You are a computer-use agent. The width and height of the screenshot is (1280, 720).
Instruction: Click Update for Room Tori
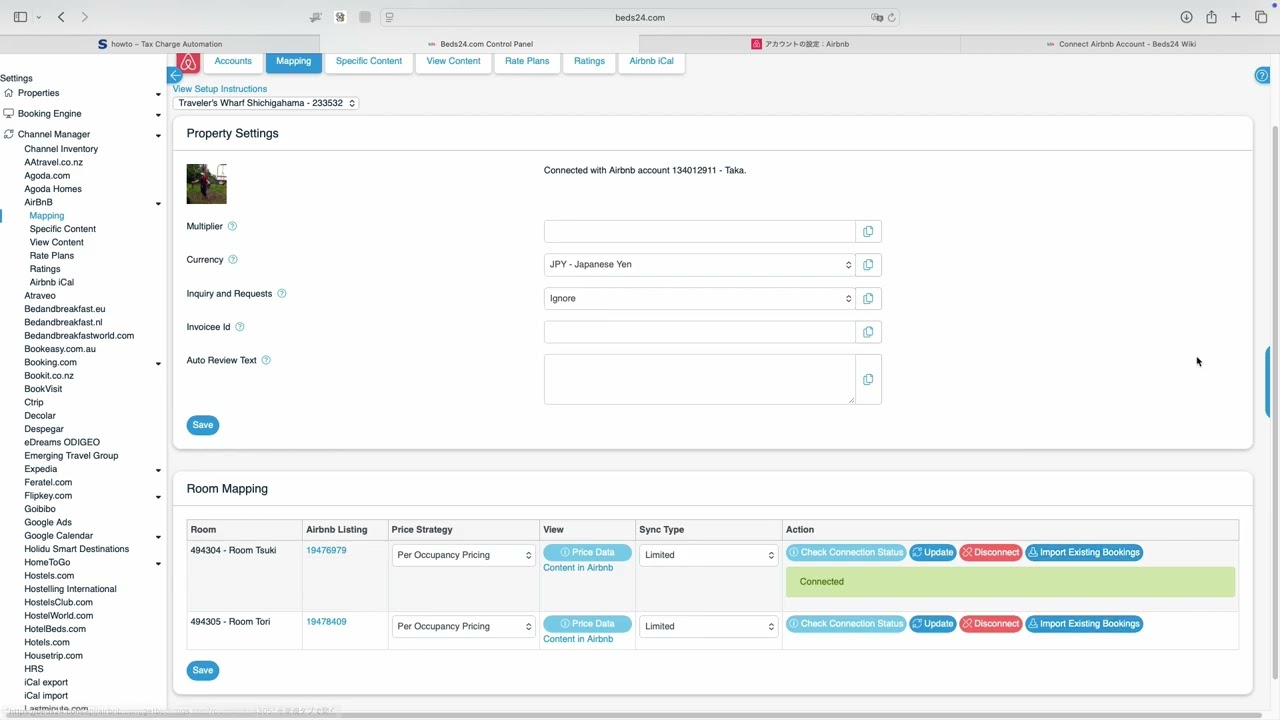(x=932, y=624)
